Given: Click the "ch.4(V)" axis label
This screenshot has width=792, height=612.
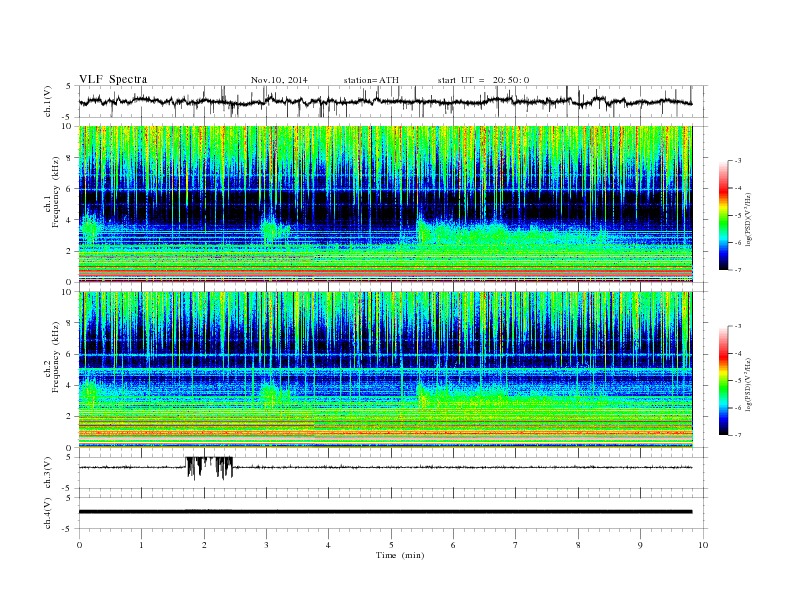Looking at the screenshot, I should pos(48,513).
